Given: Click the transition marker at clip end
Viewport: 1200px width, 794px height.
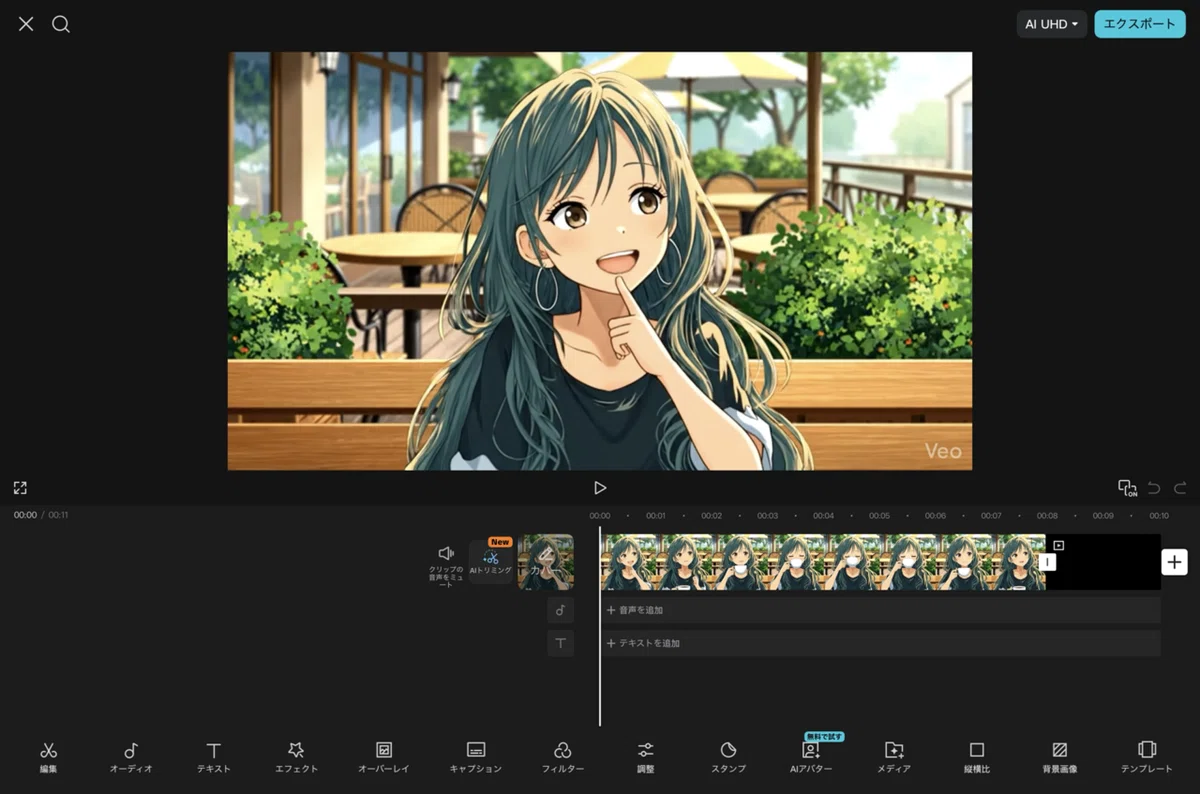Looking at the screenshot, I should coord(1047,562).
